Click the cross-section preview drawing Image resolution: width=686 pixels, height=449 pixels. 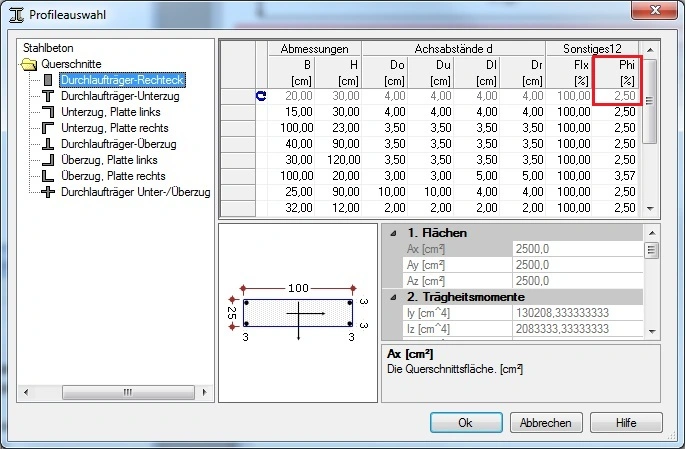pyautogui.click(x=298, y=312)
